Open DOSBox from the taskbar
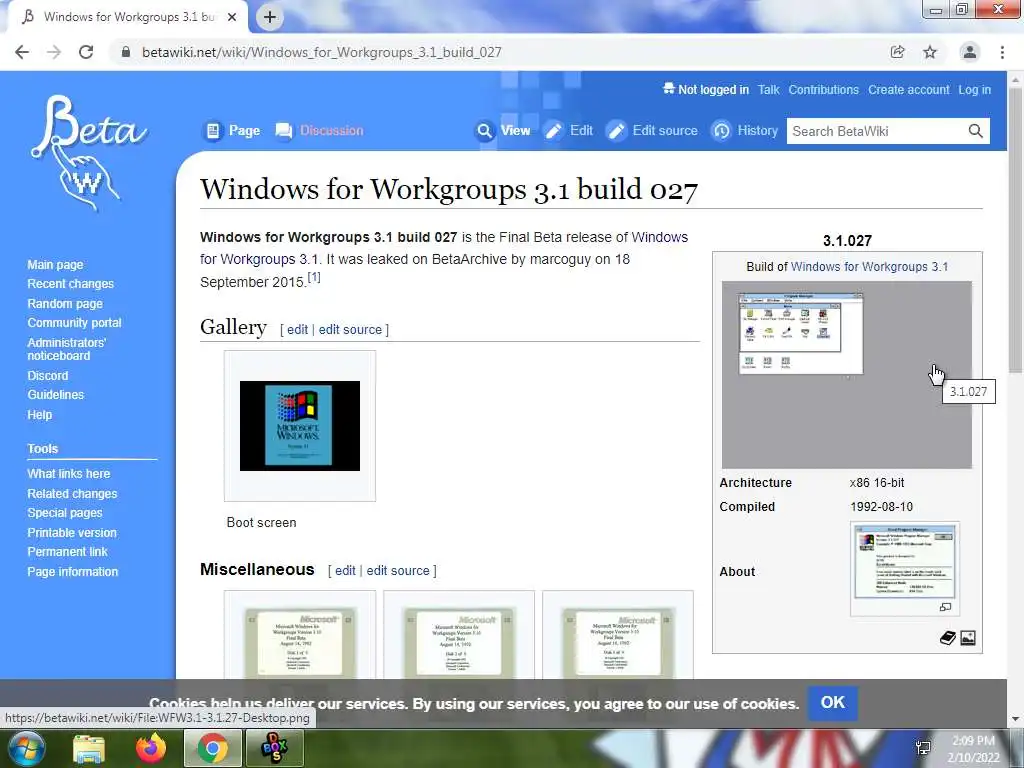Viewport: 1024px width, 768px height. [x=274, y=748]
